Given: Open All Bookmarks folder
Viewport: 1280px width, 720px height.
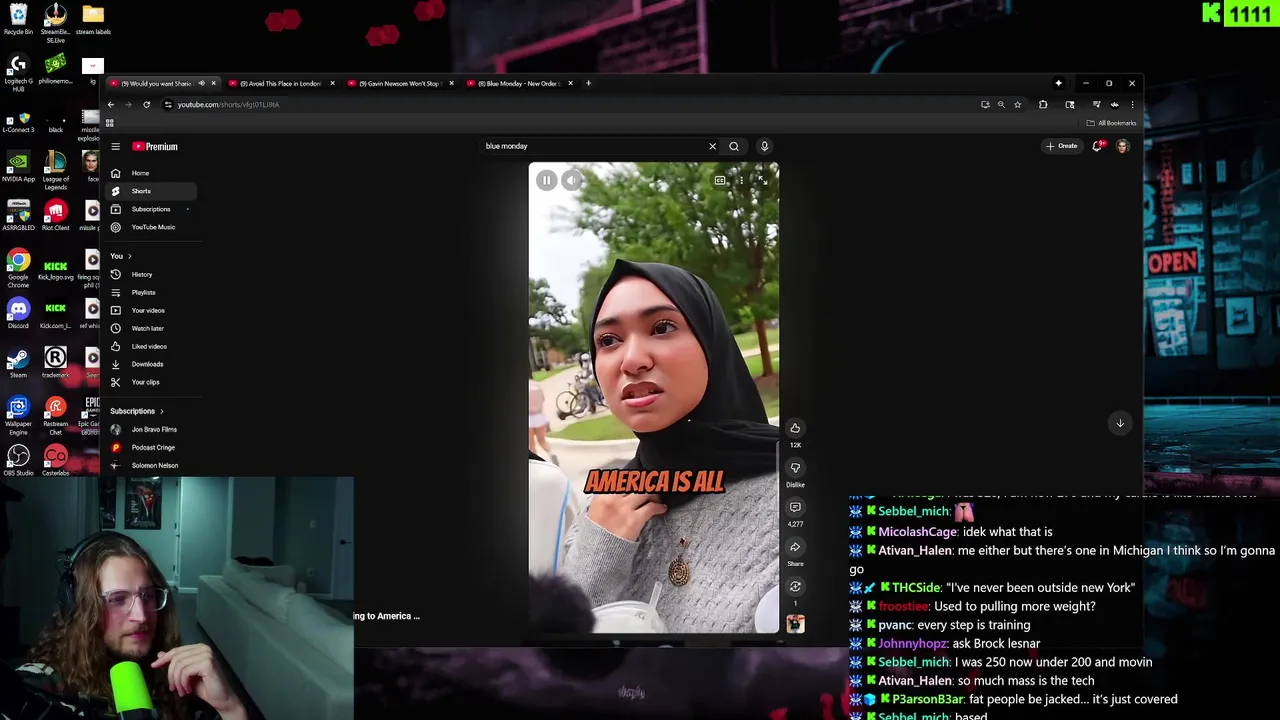Looking at the screenshot, I should point(1111,123).
